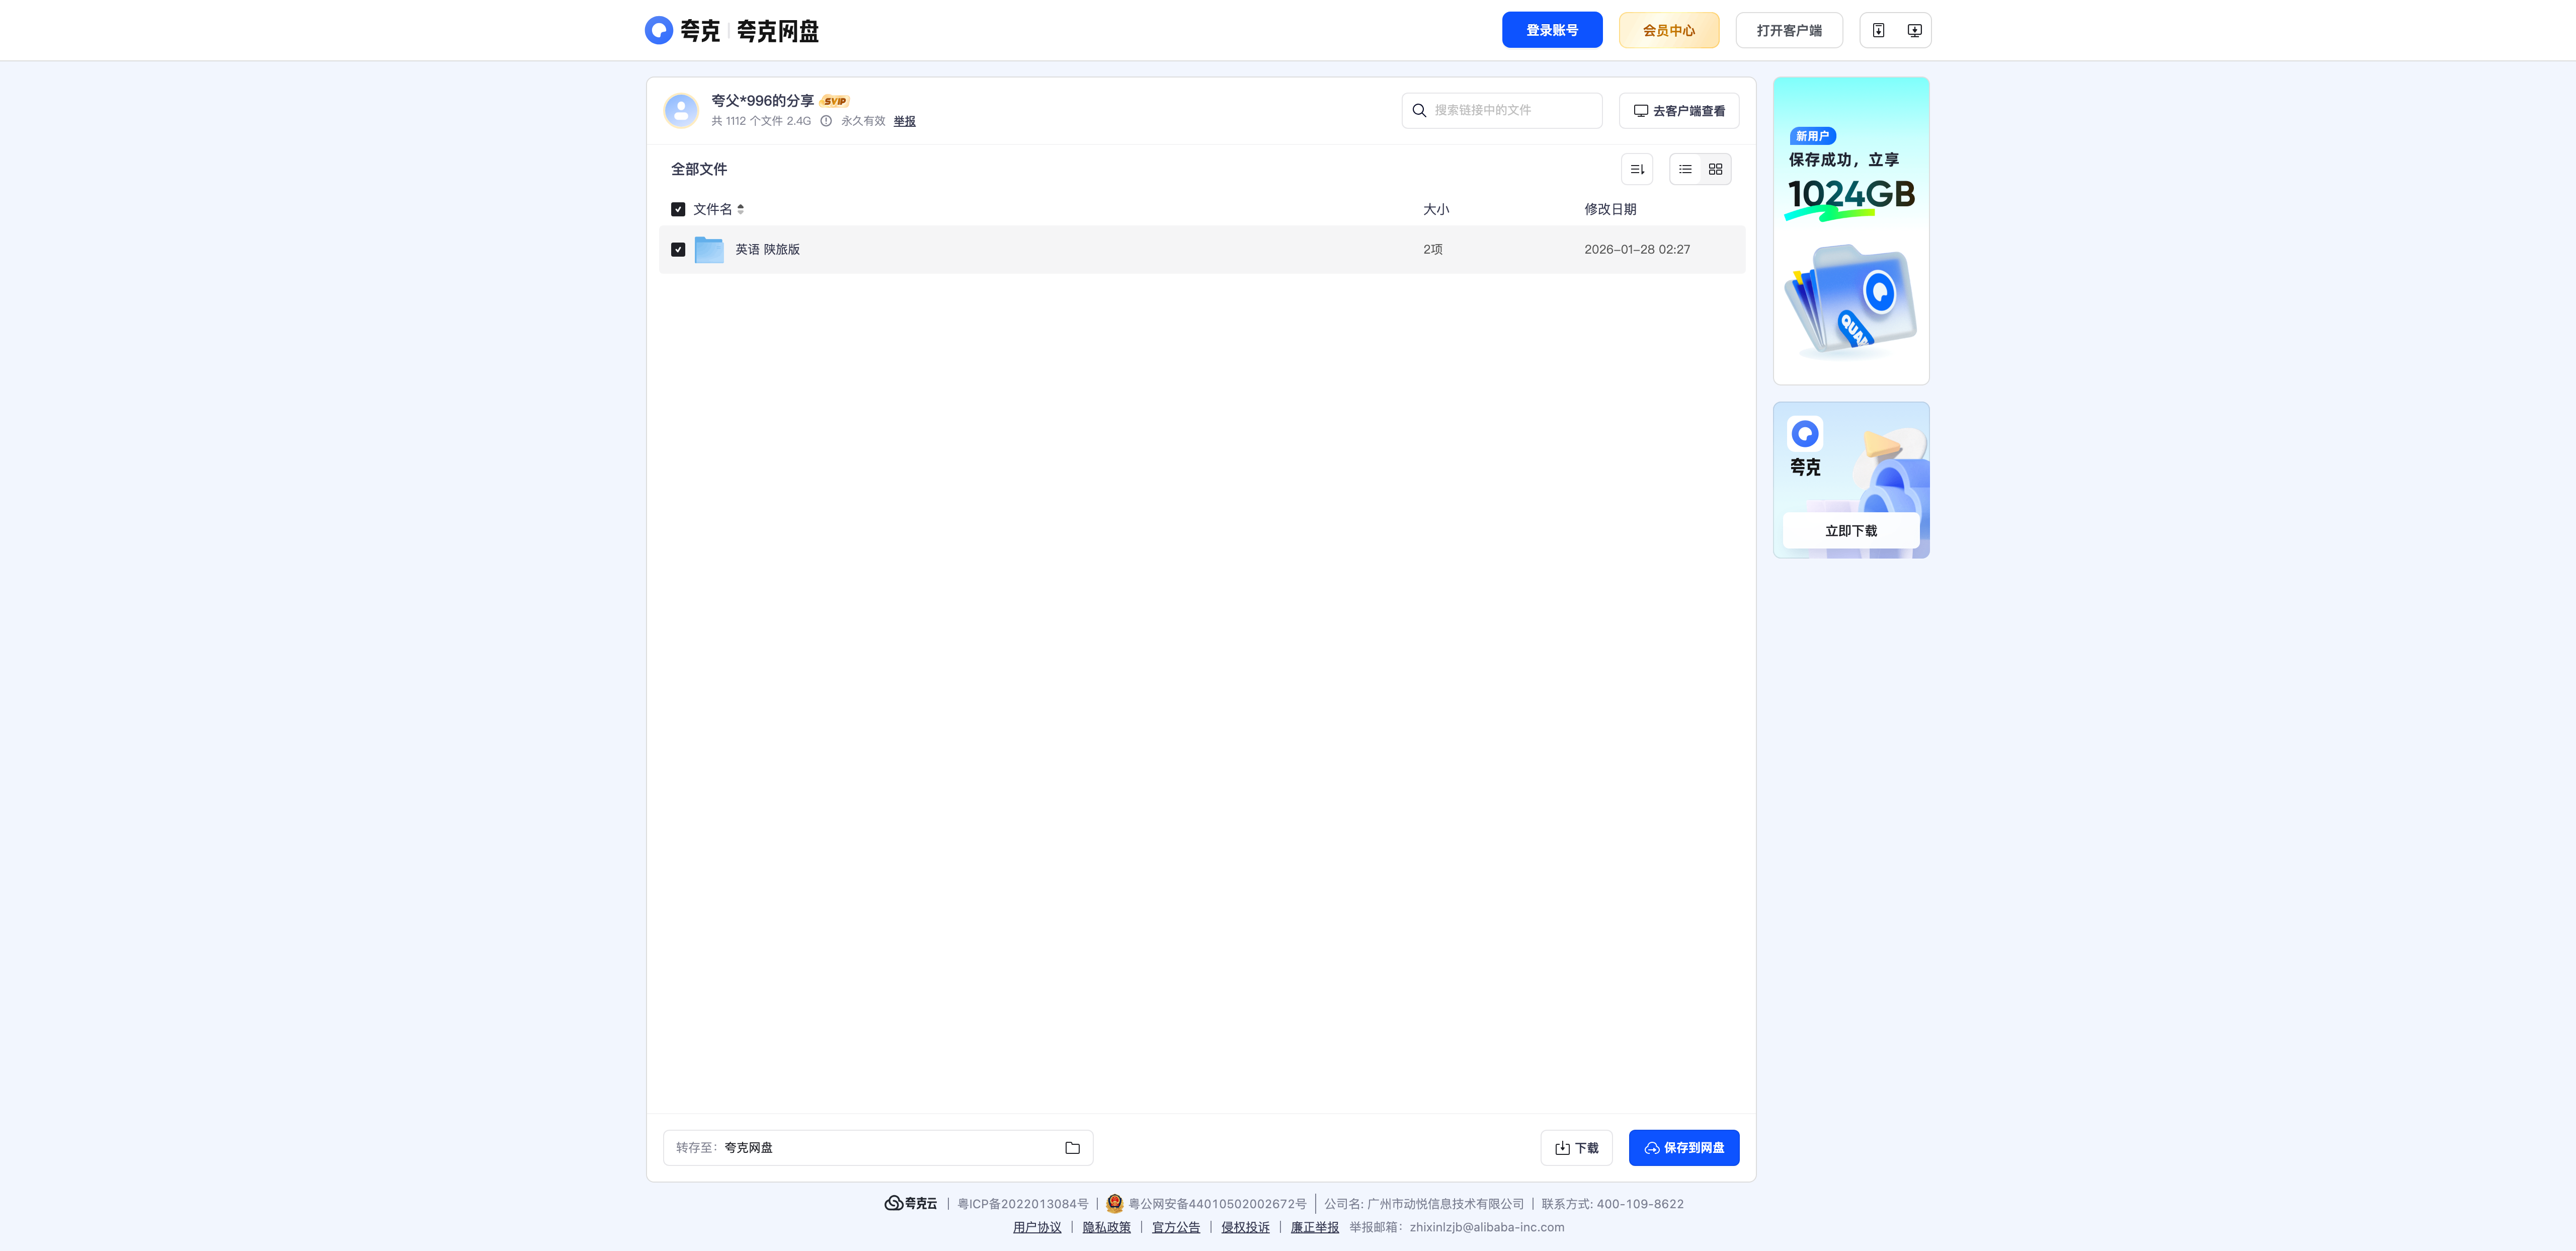Click 打开客户端 button

pyautogui.click(x=1789, y=30)
